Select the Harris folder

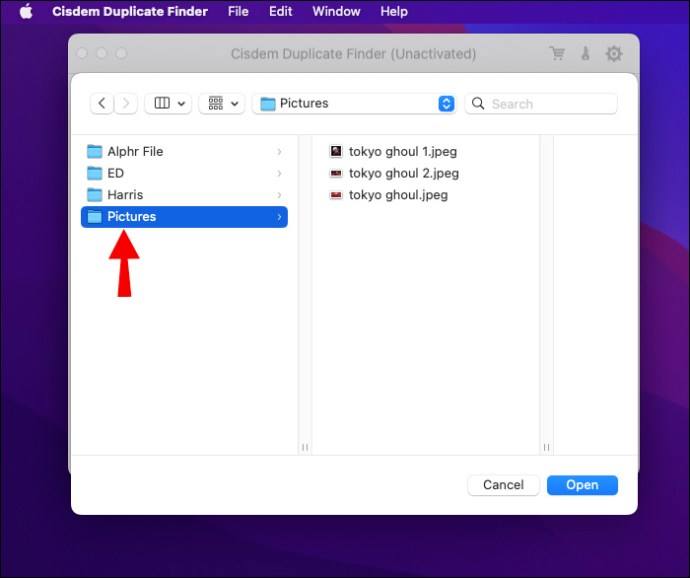184,195
